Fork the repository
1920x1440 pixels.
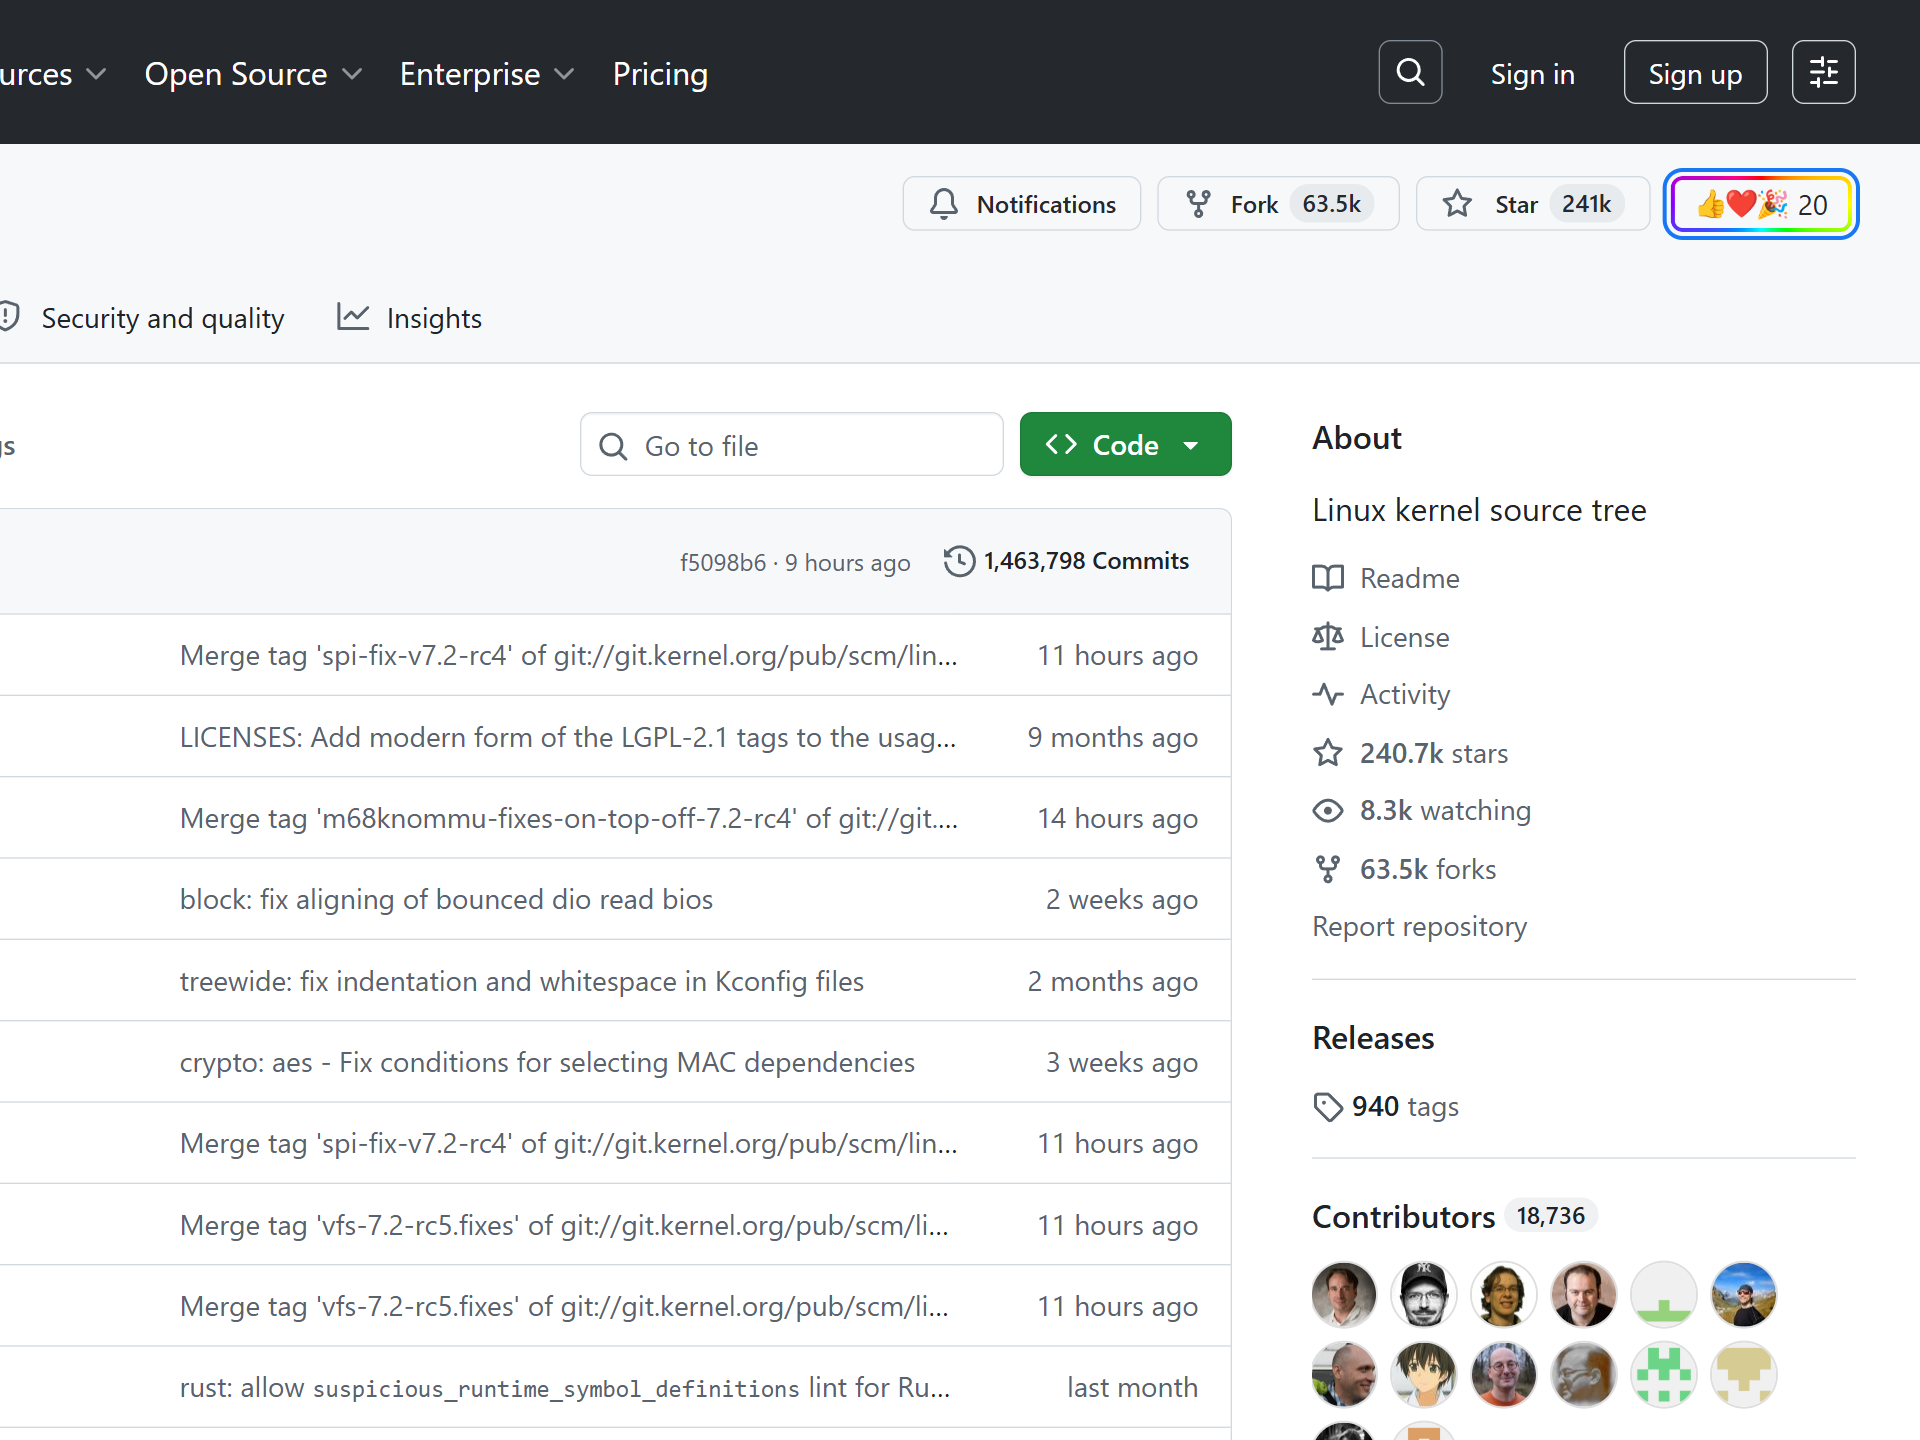click(1278, 204)
